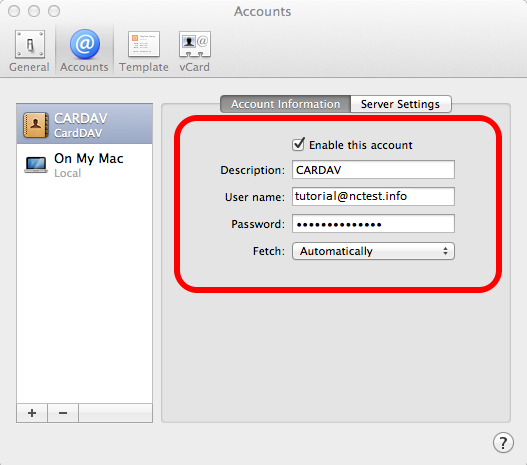The image size is (527, 465).
Task: Click the CARDAV address book icon
Action: (35, 125)
